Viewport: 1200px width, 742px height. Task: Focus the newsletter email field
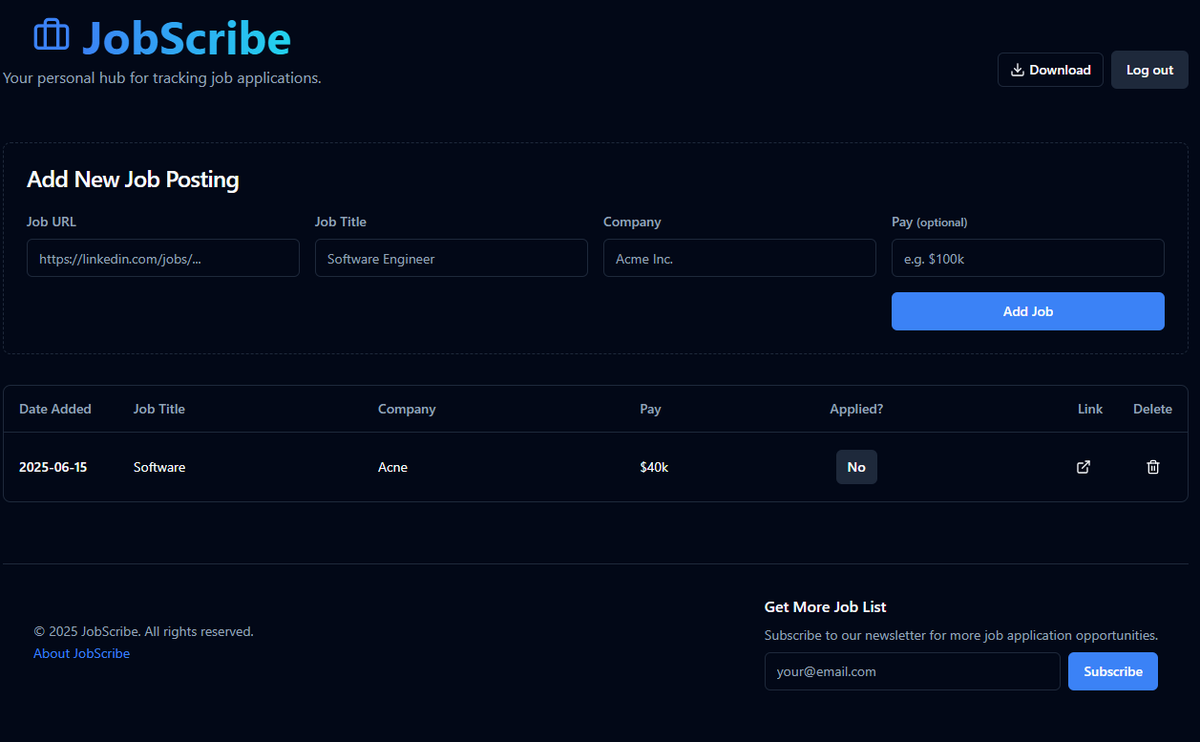[912, 672]
